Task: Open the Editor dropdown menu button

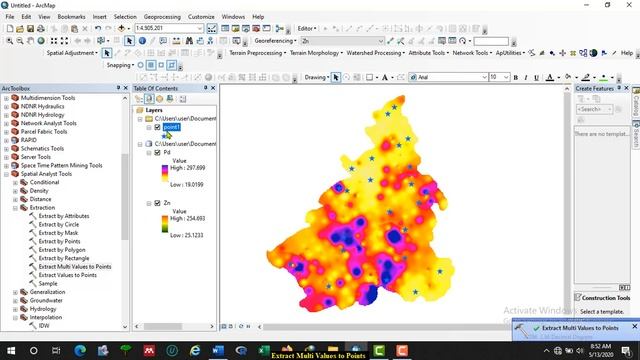Action: [307, 29]
